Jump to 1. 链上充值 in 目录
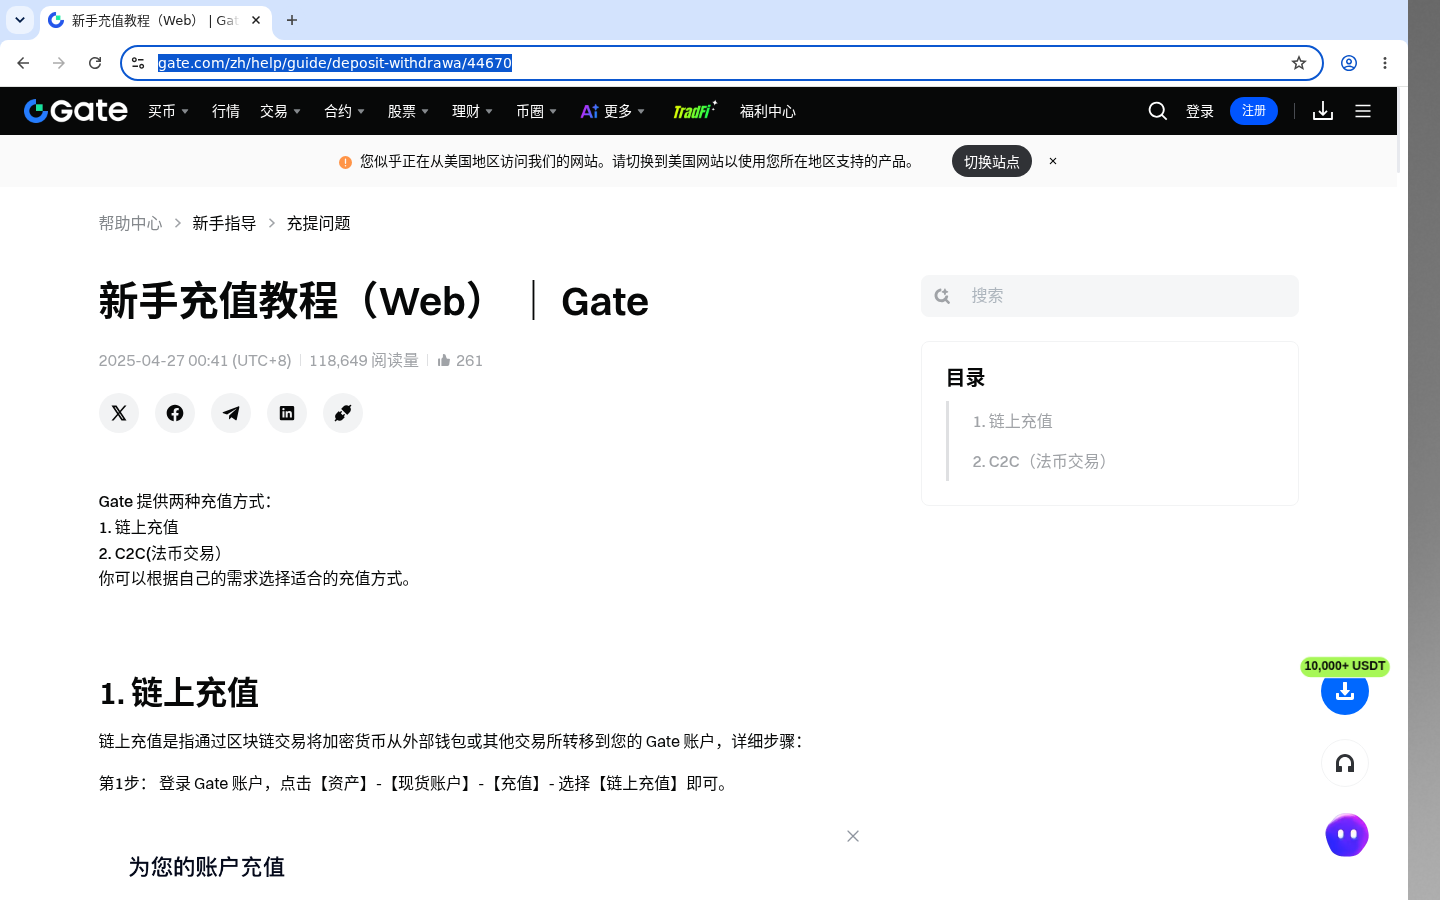This screenshot has width=1440, height=900. [1012, 421]
